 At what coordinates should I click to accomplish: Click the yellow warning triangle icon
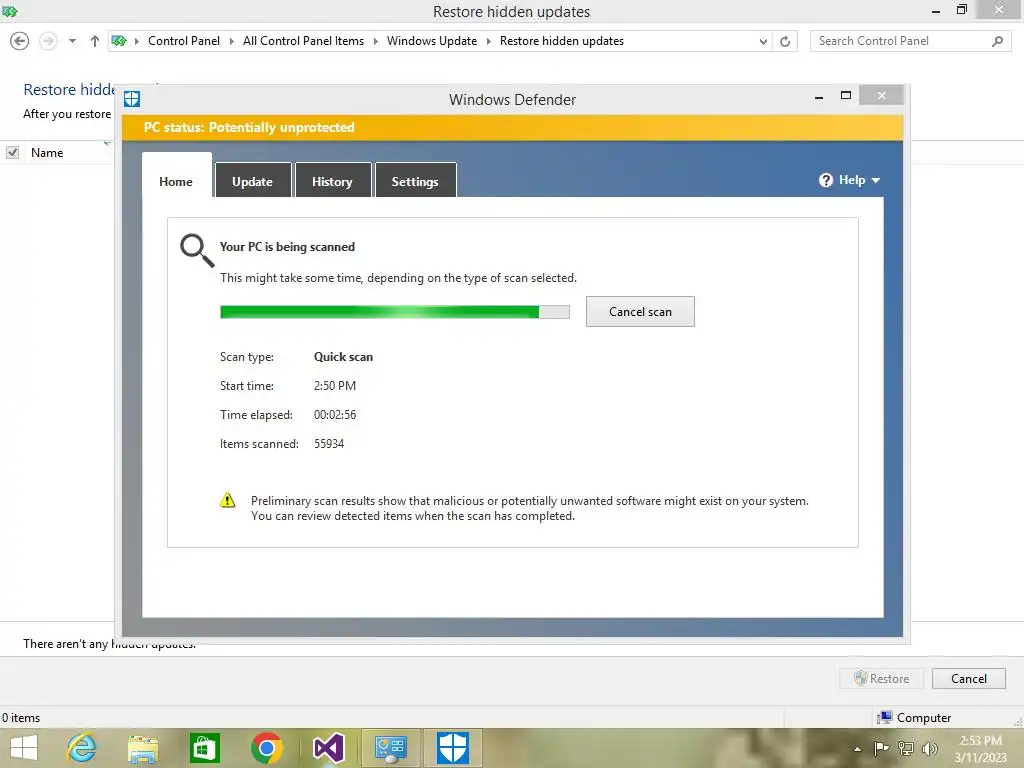point(227,500)
